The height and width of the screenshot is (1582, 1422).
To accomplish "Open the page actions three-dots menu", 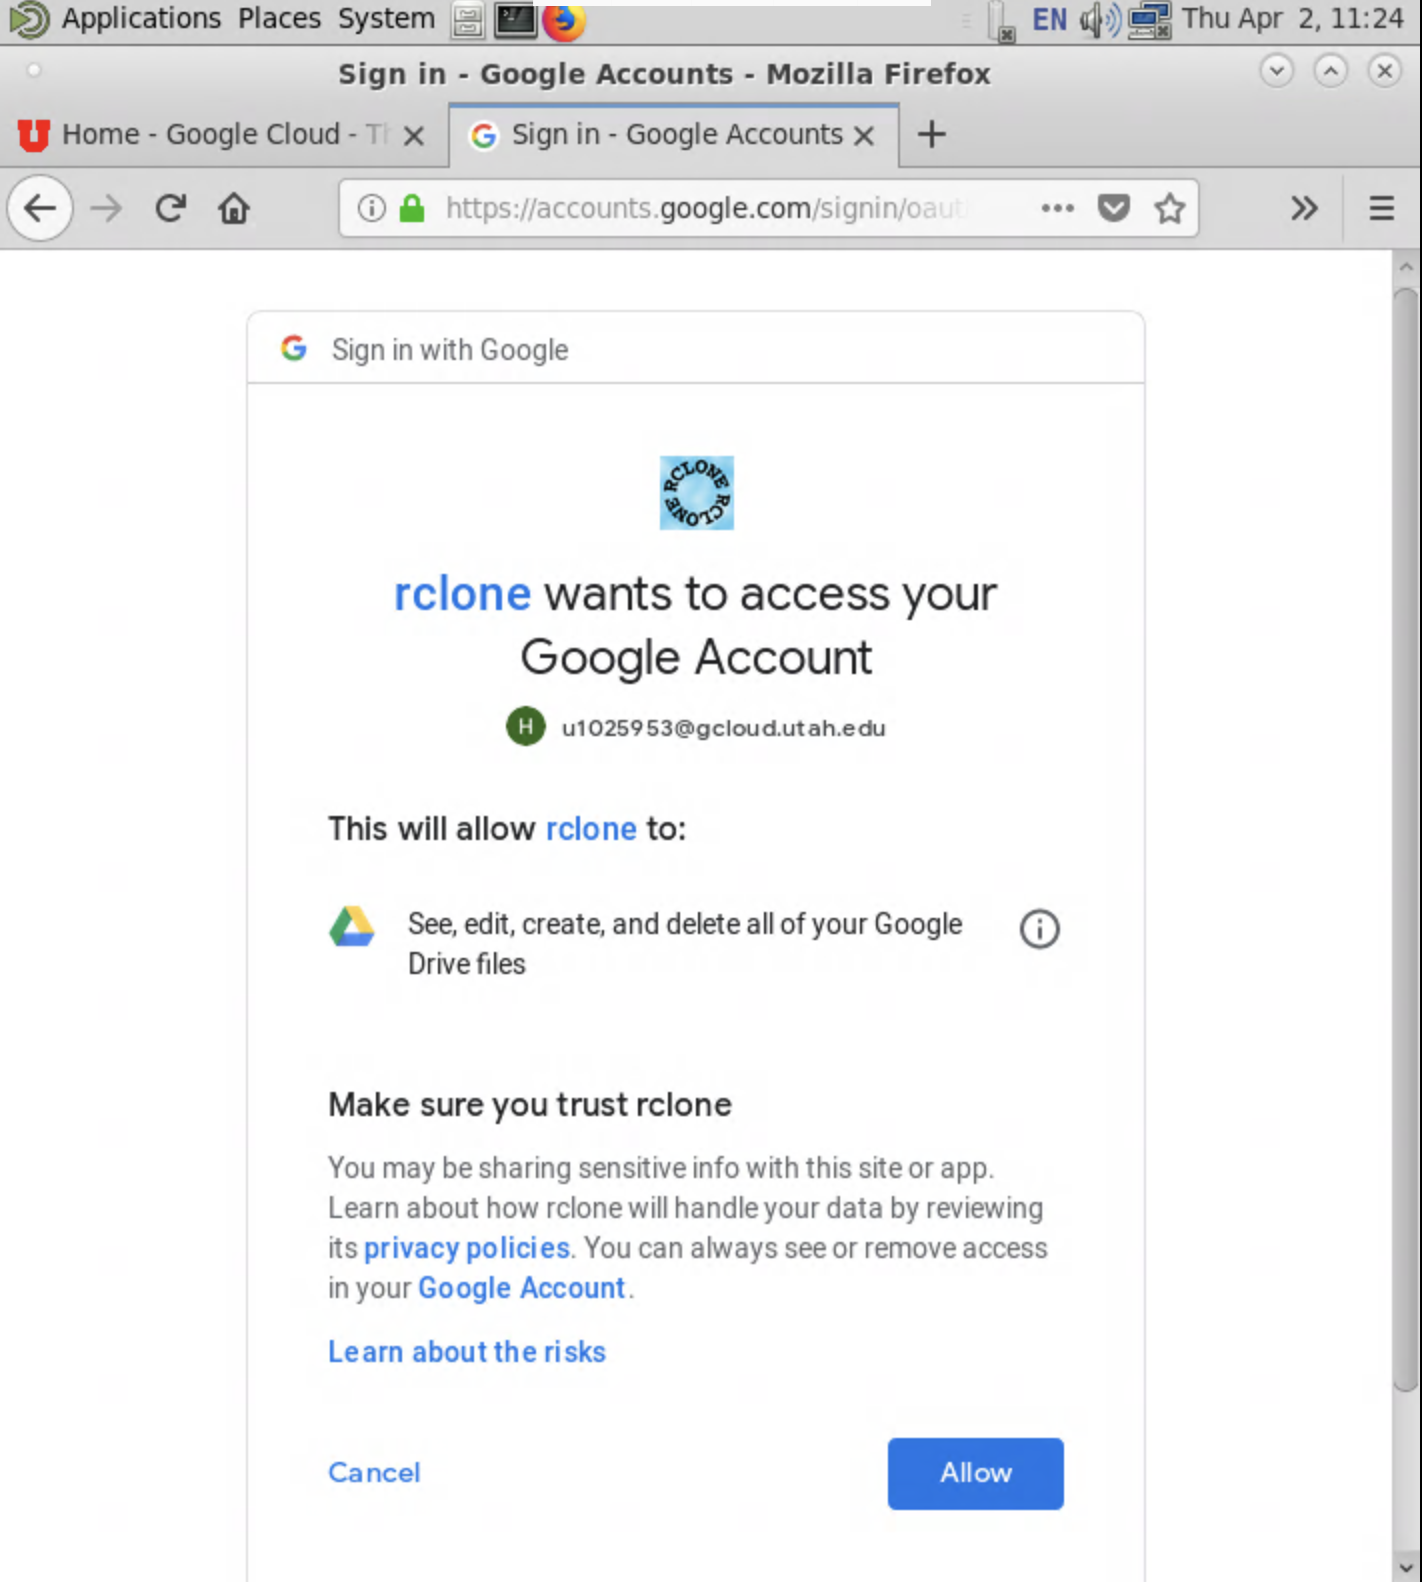I will 1057,208.
